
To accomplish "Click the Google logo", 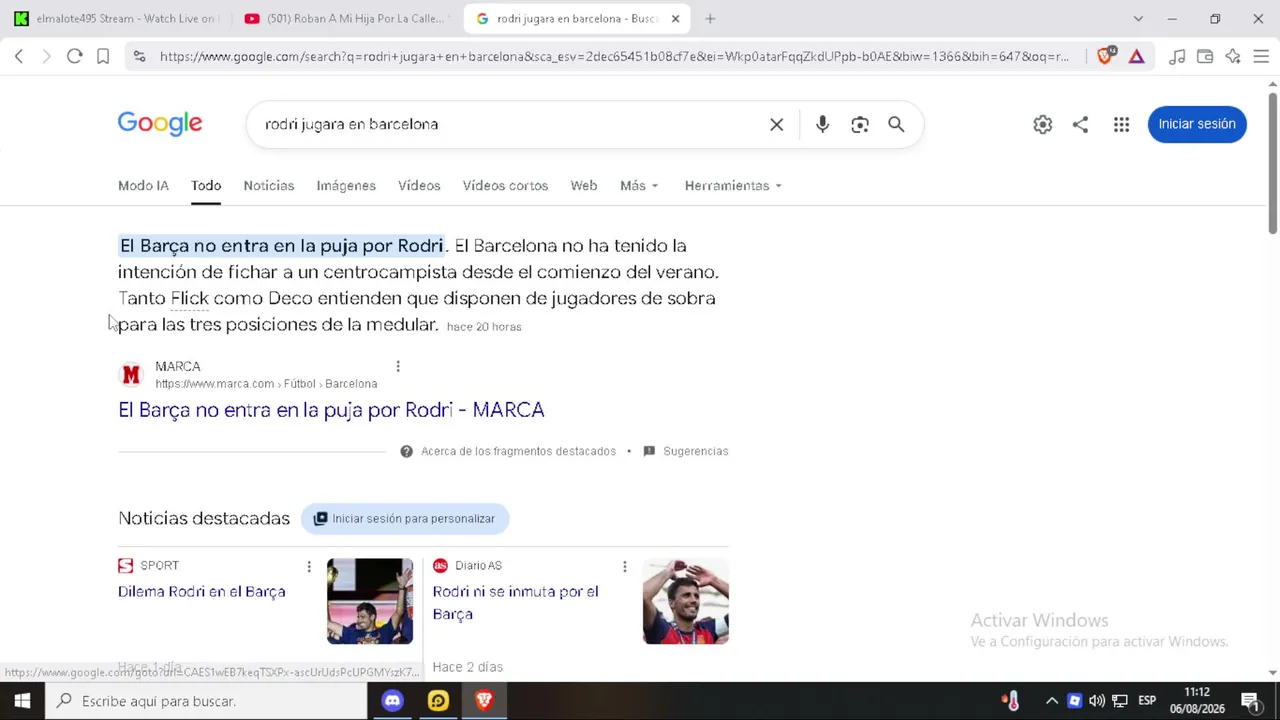I will tap(160, 123).
